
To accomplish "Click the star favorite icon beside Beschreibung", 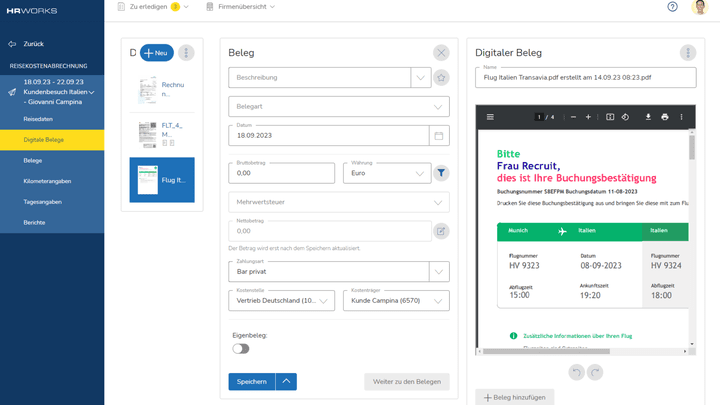I will (x=441, y=77).
